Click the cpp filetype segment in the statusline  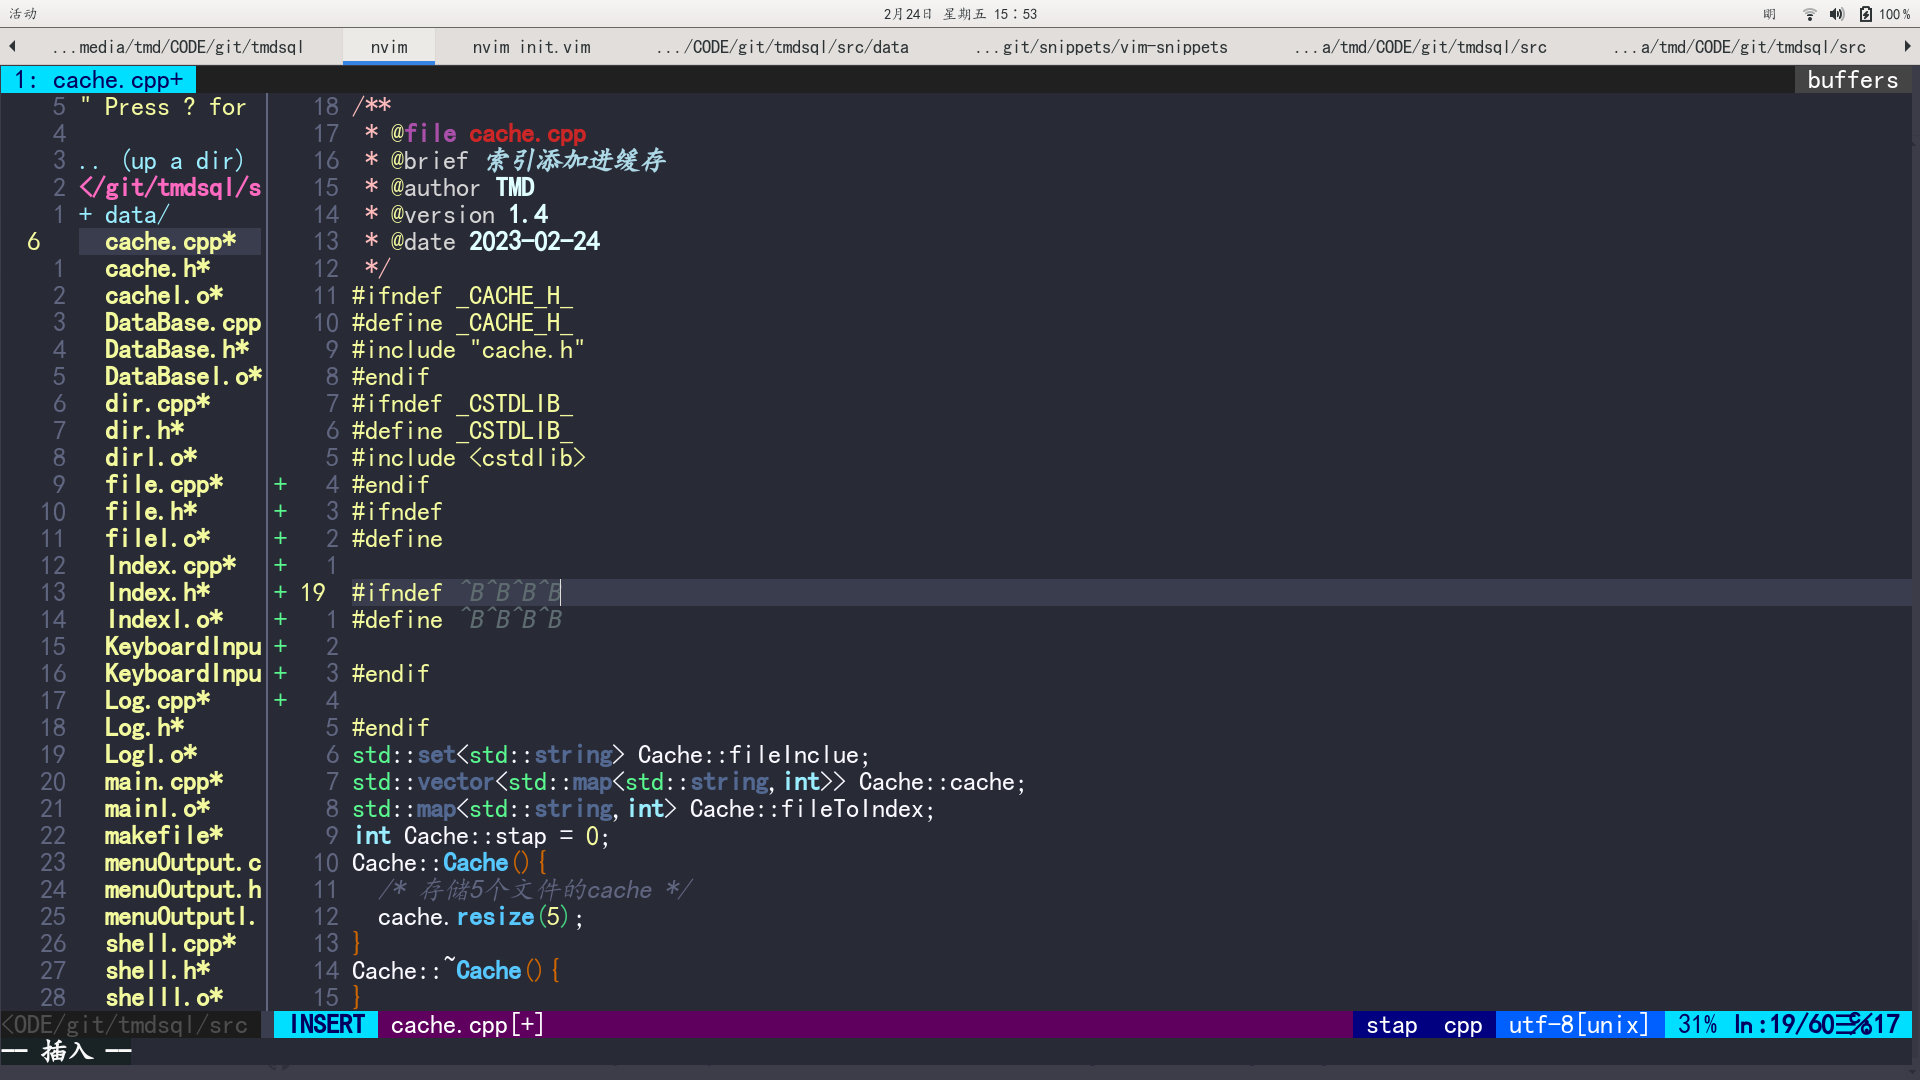(1462, 1024)
